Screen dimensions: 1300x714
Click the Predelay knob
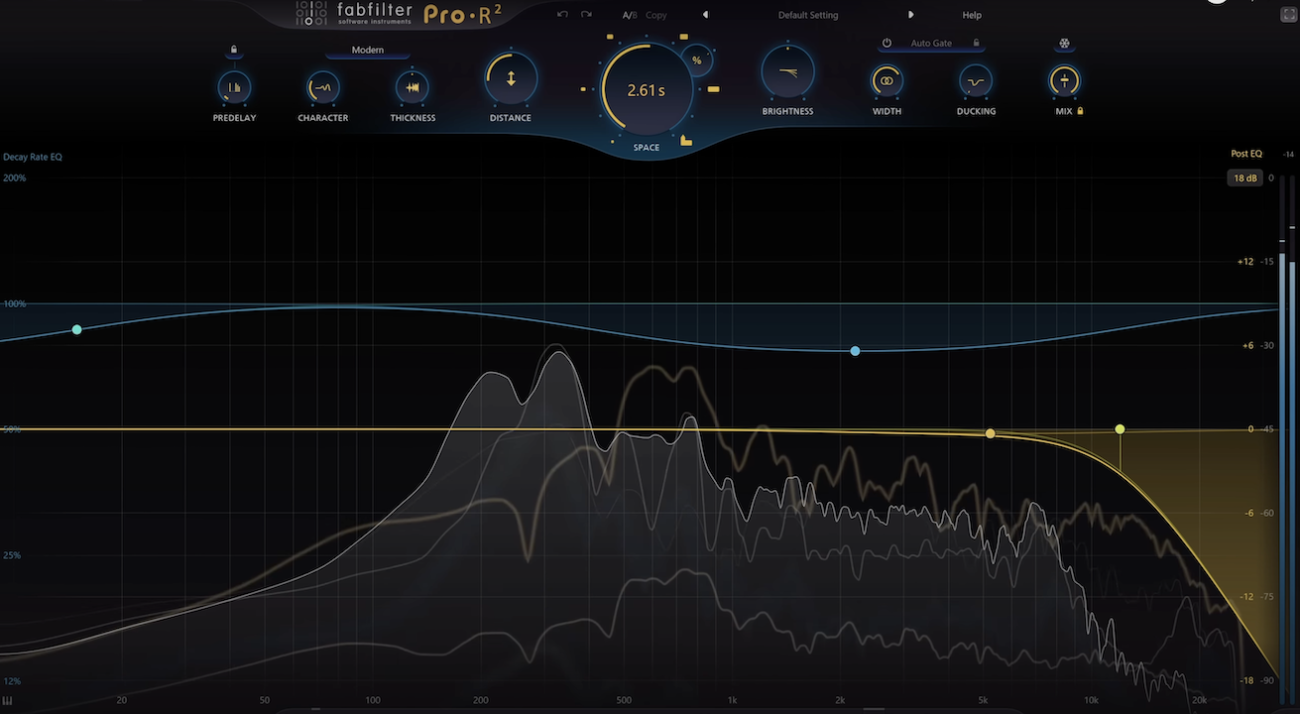click(234, 88)
